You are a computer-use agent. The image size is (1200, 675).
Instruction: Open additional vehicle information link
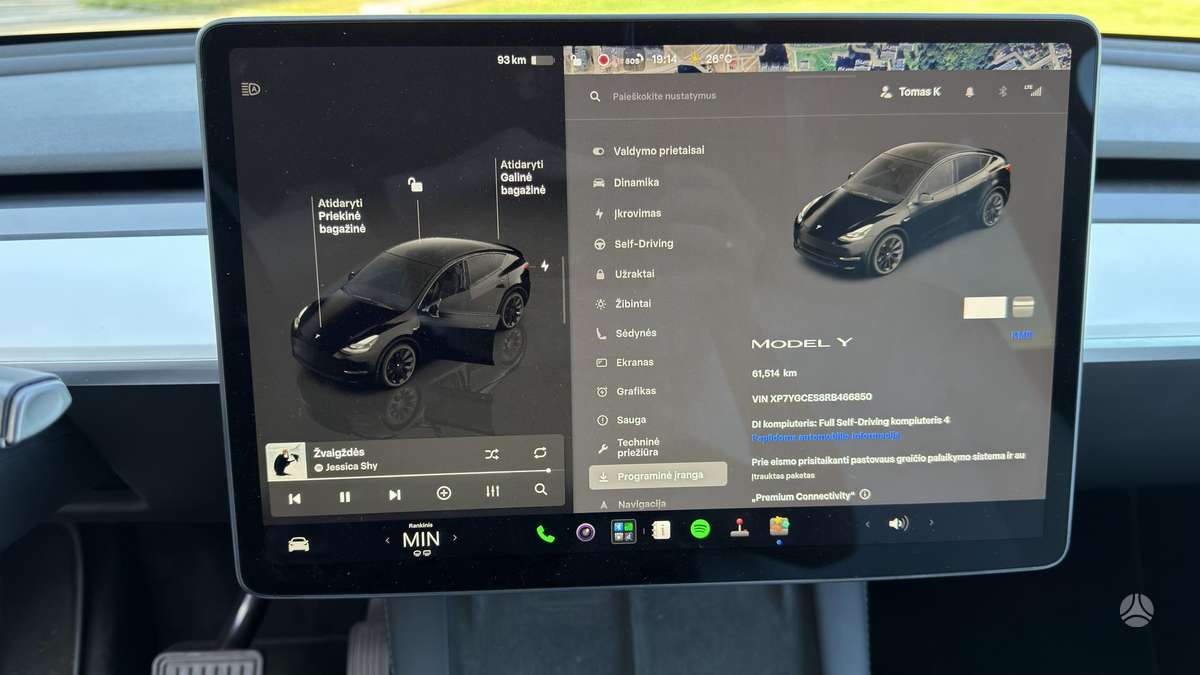tap(826, 436)
